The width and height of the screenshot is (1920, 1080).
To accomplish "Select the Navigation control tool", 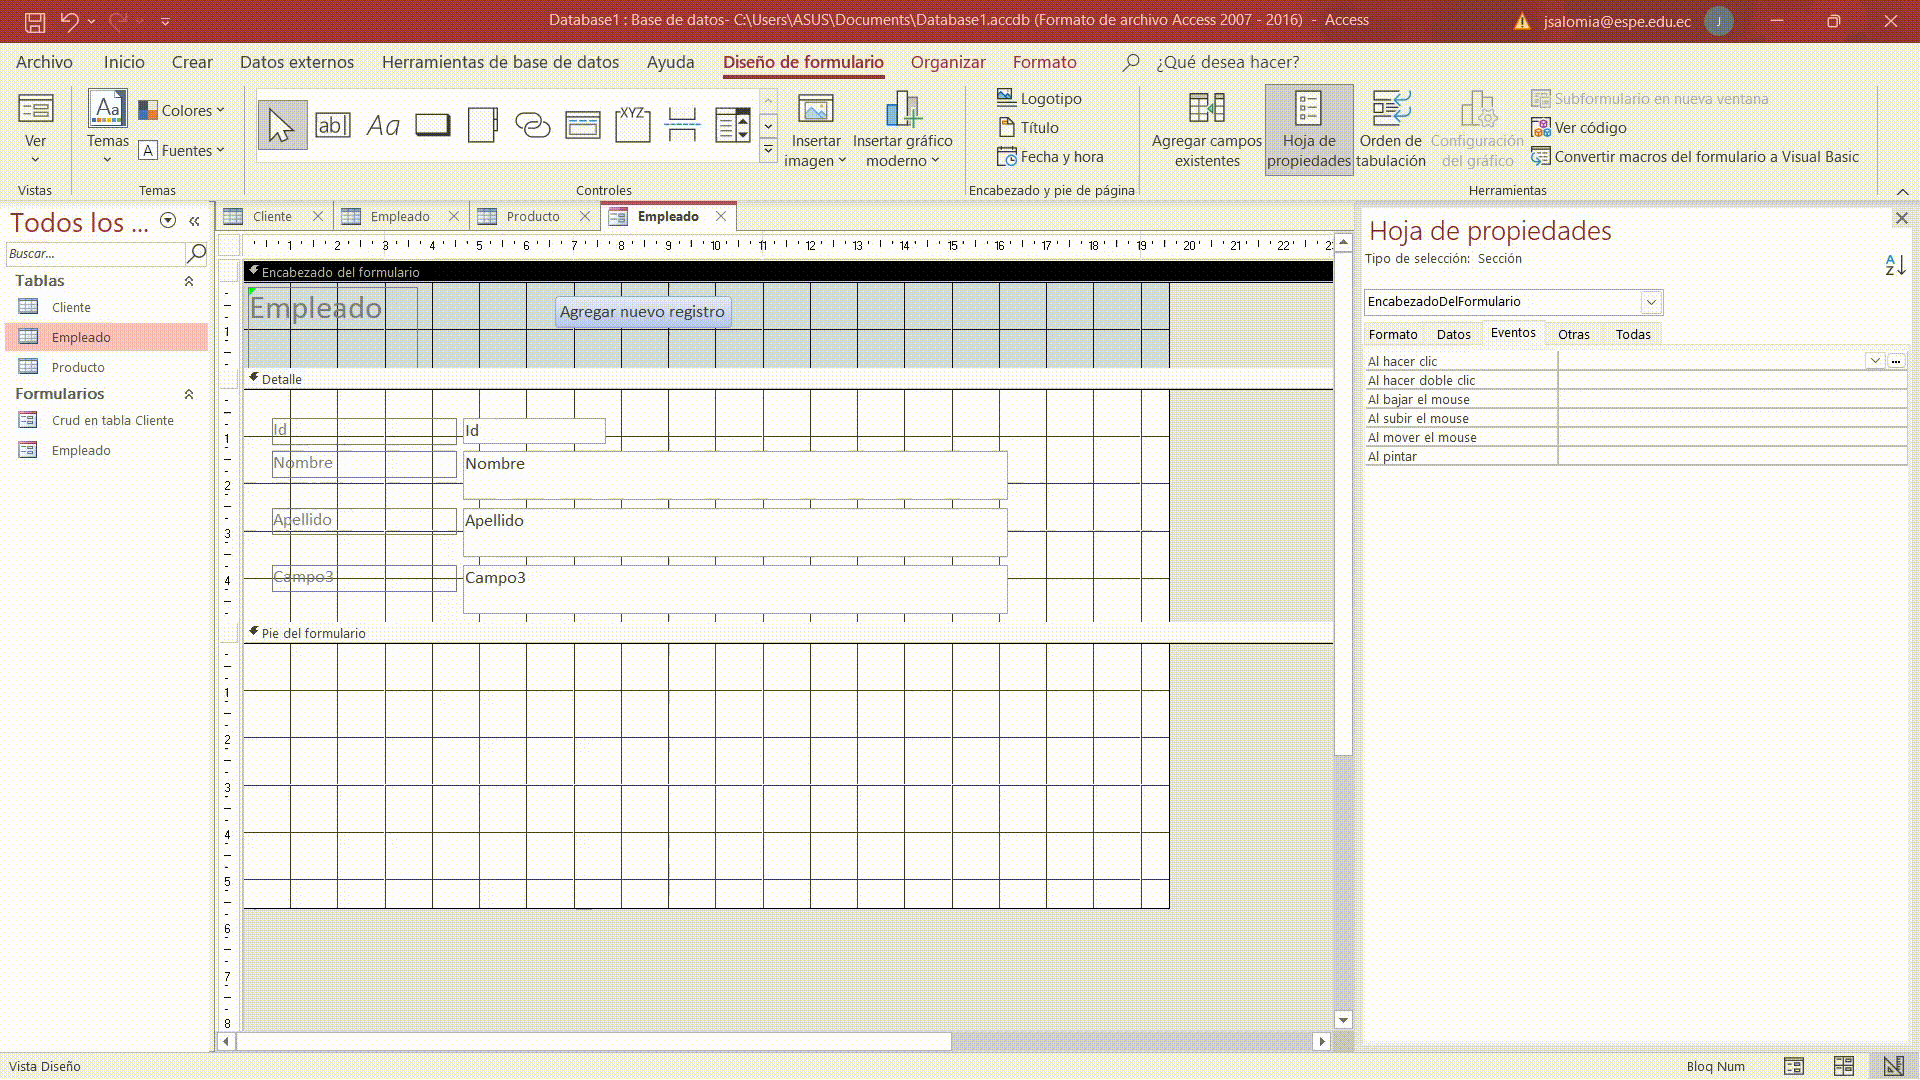I will (583, 125).
